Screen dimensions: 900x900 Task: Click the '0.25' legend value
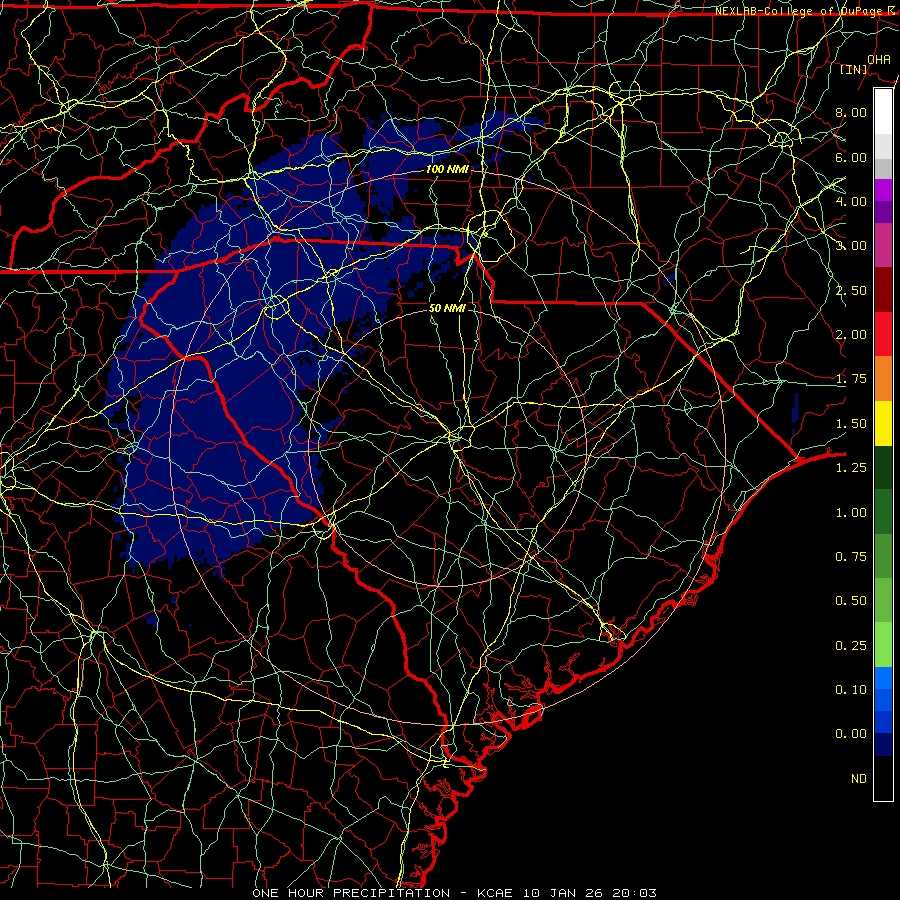[x=851, y=646]
